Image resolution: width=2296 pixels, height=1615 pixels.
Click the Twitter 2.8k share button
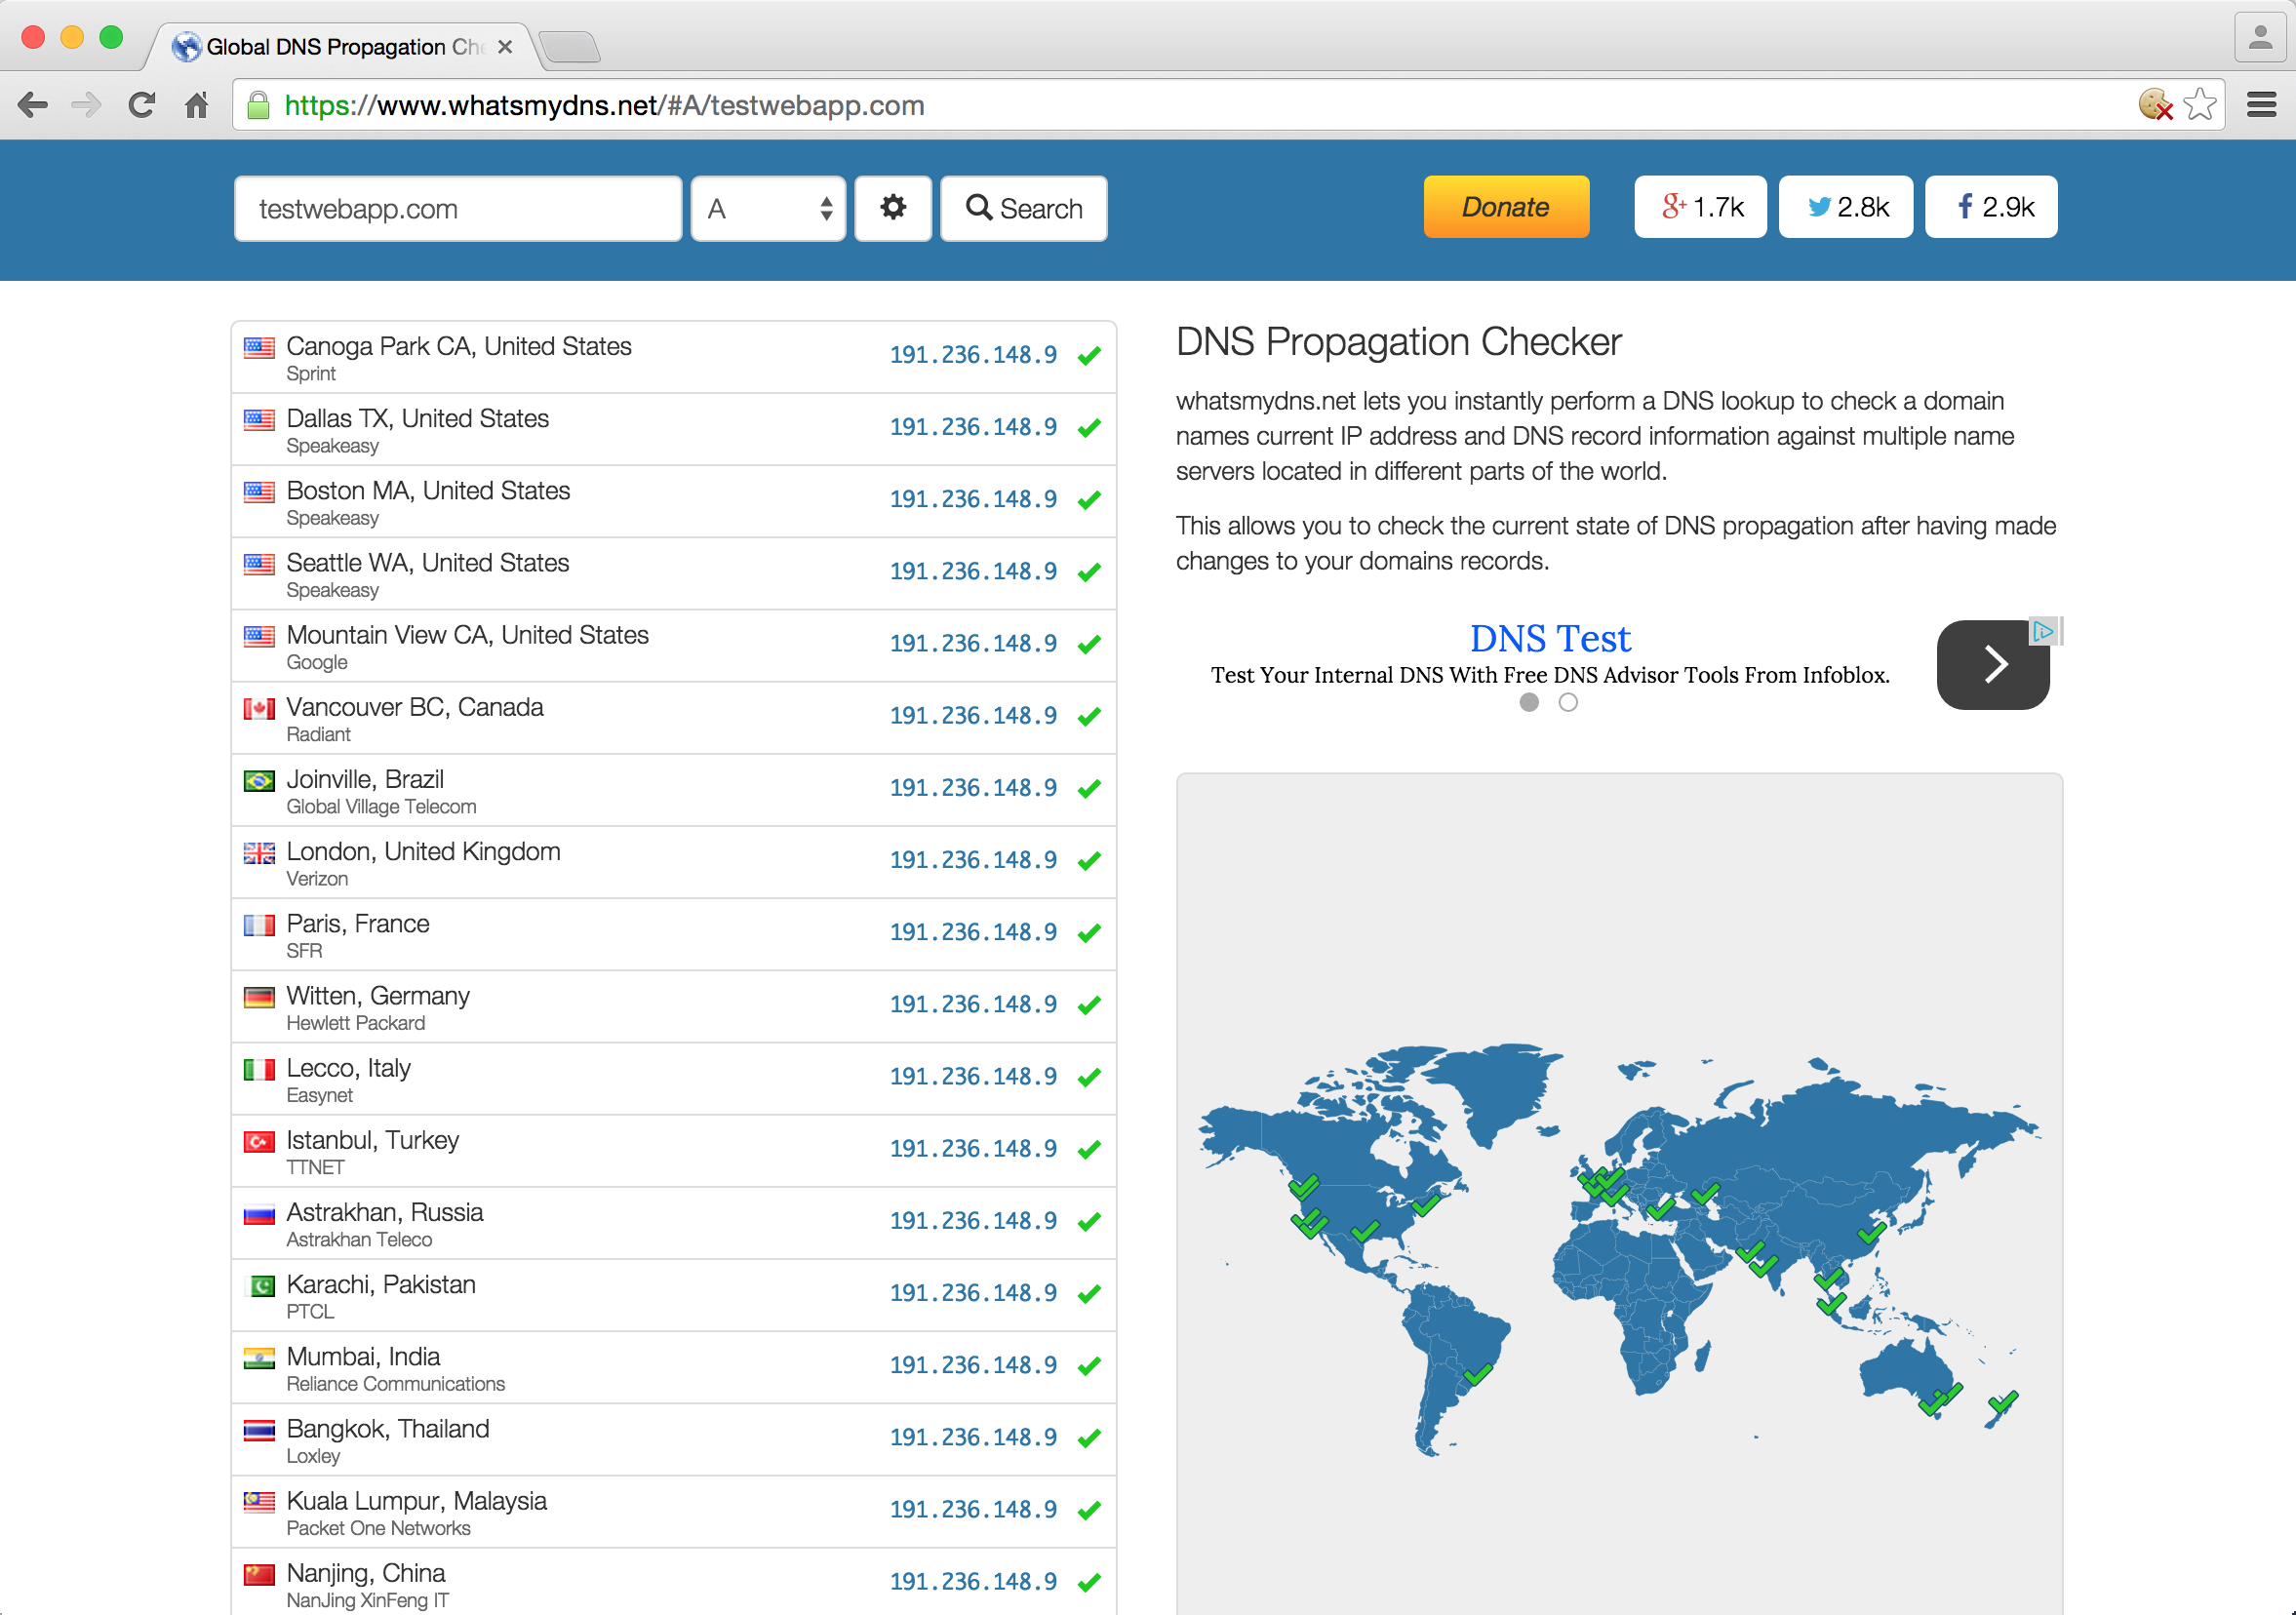[1846, 207]
